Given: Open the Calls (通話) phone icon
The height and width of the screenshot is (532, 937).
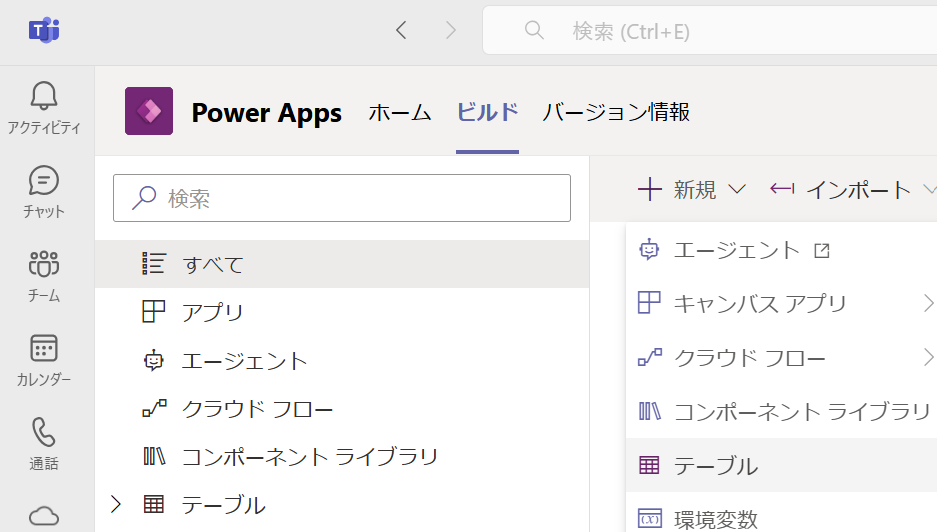Looking at the screenshot, I should (44, 432).
